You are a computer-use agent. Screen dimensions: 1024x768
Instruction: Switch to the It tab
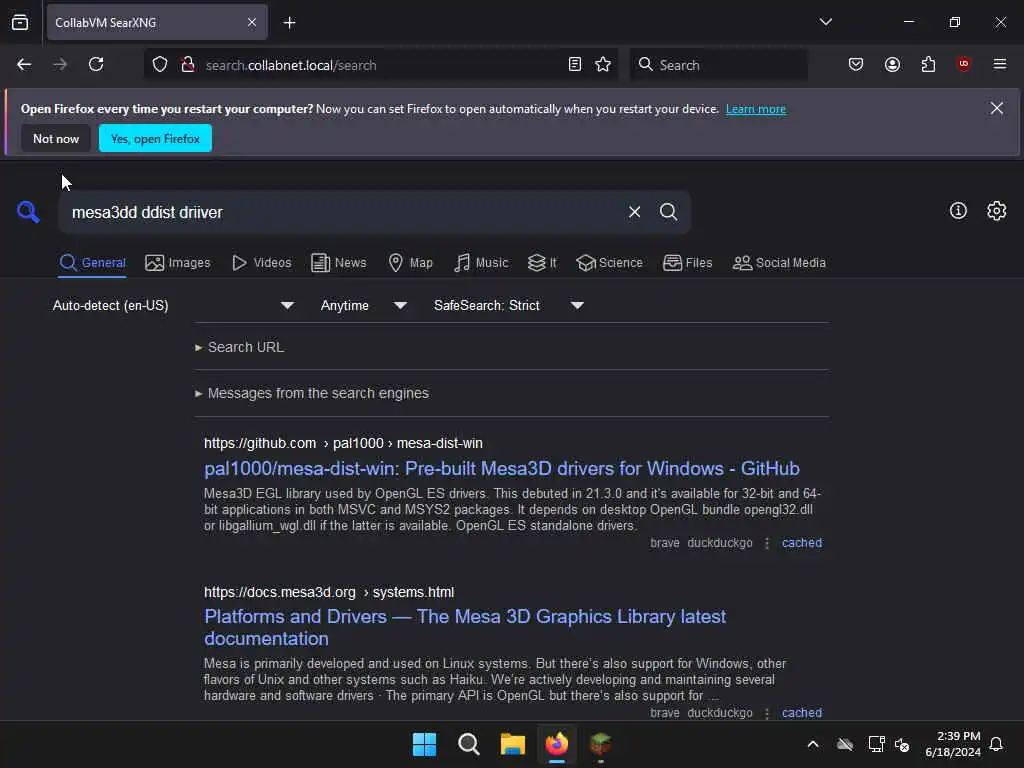click(x=542, y=263)
